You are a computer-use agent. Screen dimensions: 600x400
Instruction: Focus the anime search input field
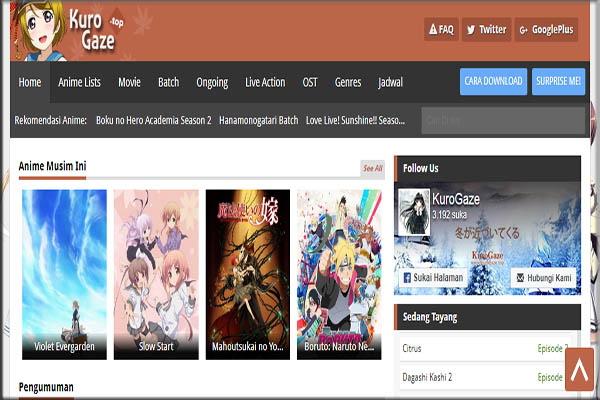(x=503, y=121)
